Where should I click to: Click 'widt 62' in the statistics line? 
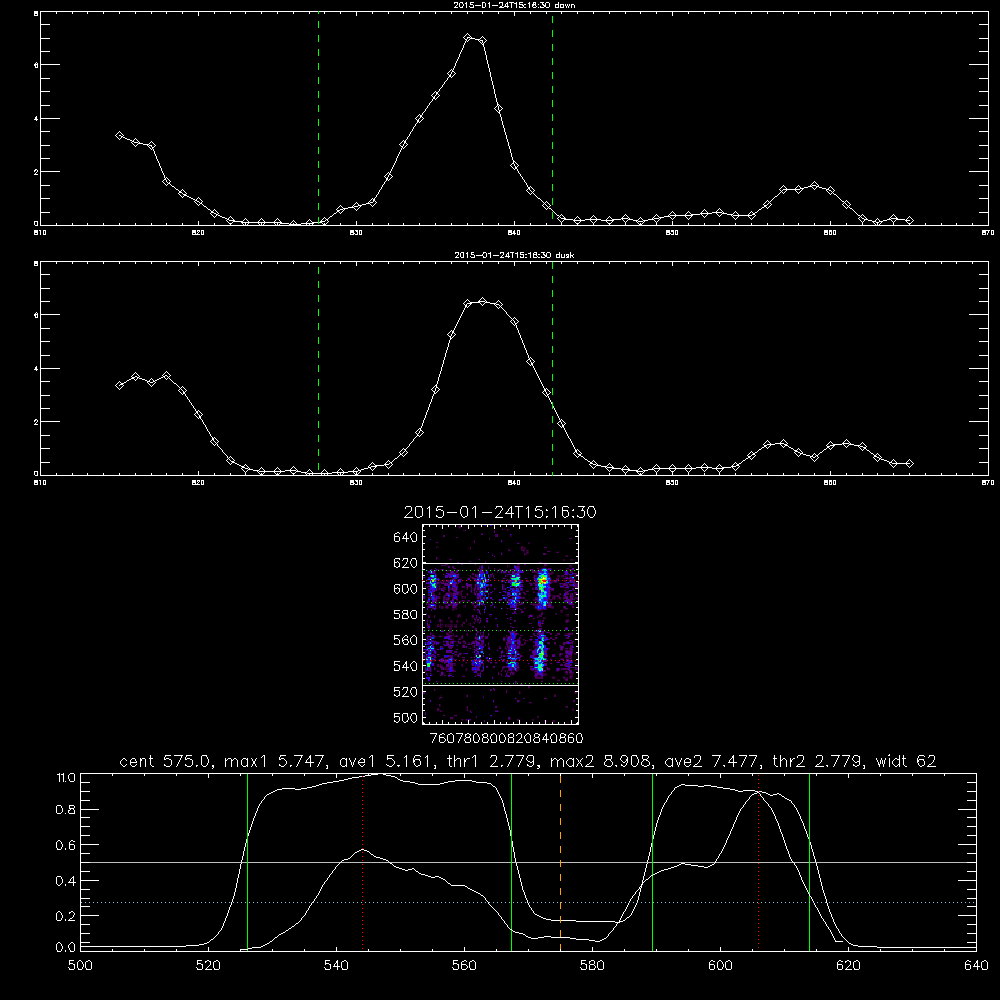coord(906,761)
